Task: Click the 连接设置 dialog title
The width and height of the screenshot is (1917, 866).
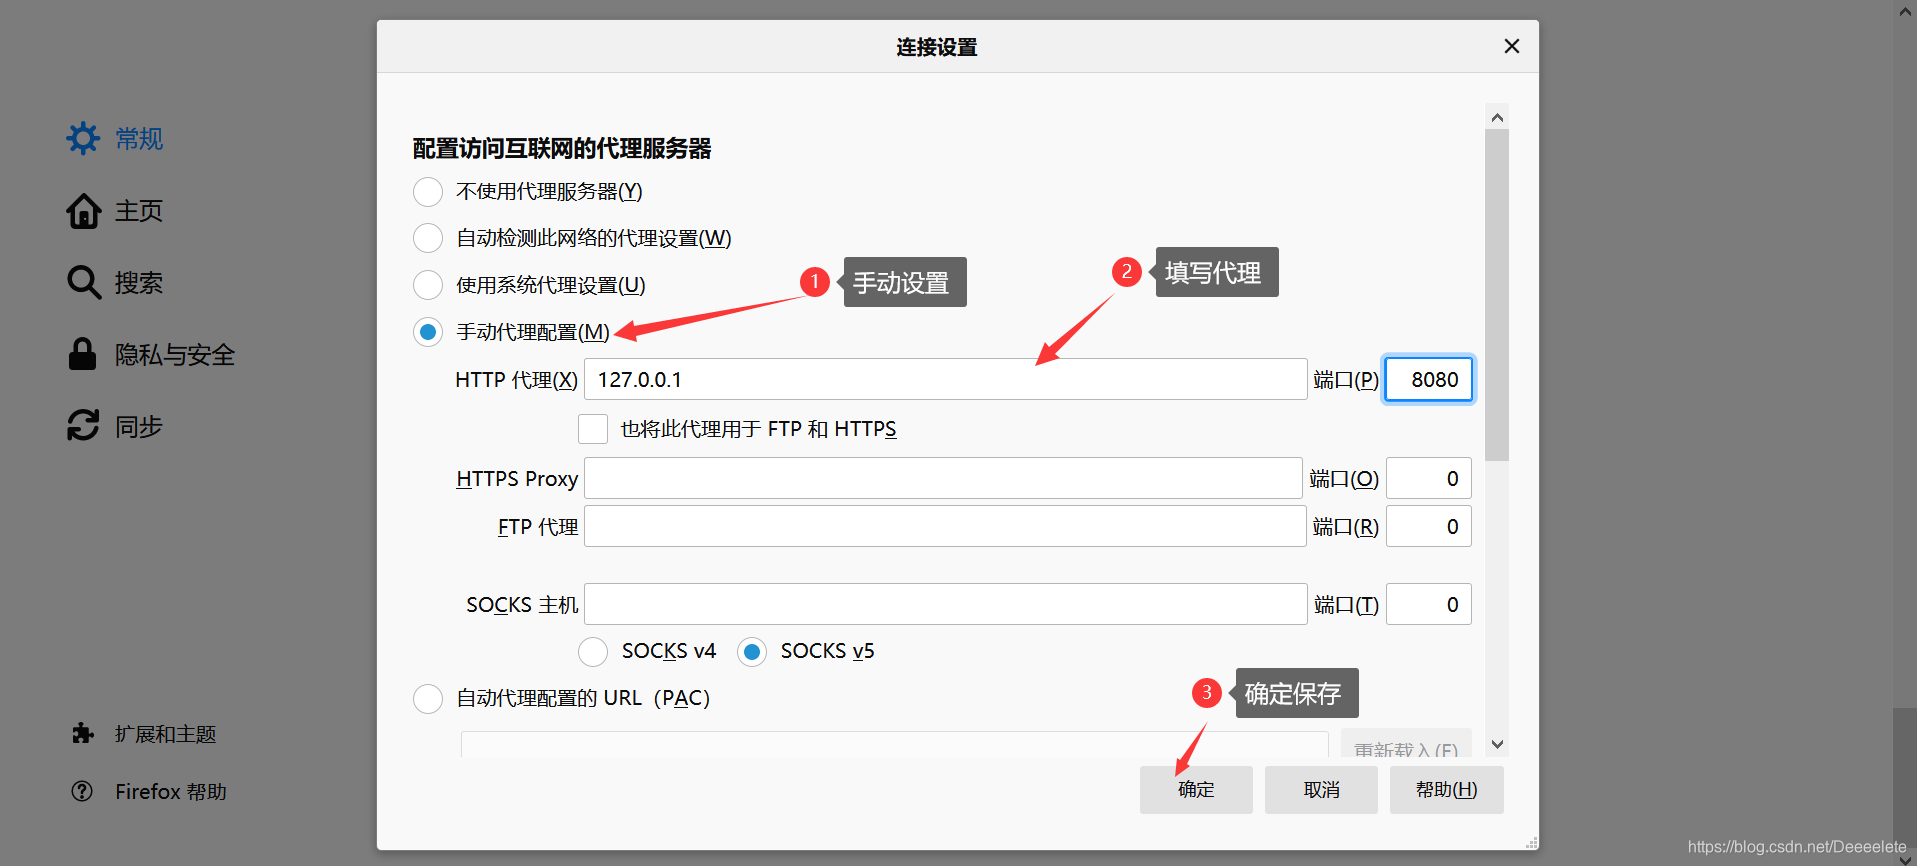Action: (x=937, y=47)
